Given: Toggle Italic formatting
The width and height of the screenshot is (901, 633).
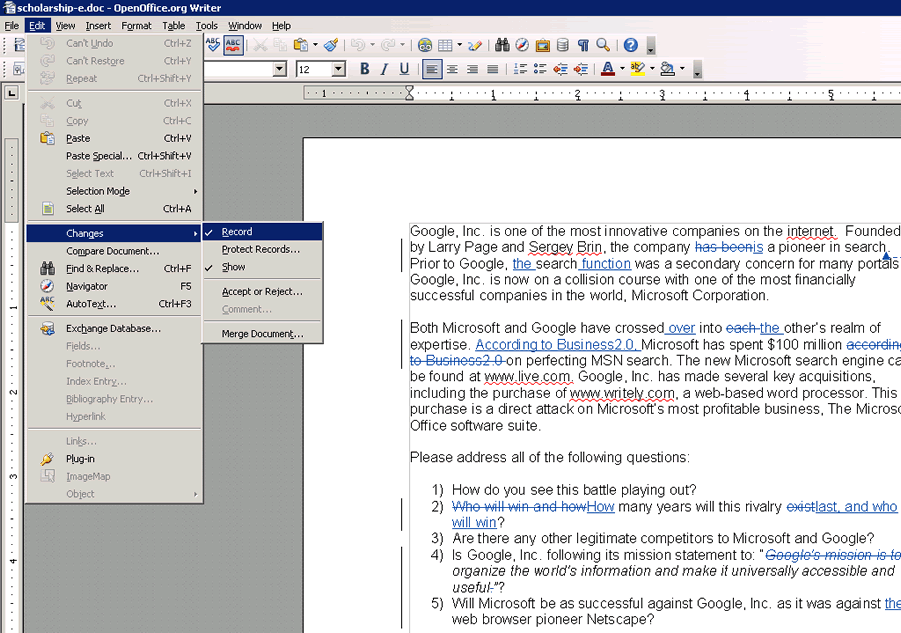Looking at the screenshot, I should point(384,70).
